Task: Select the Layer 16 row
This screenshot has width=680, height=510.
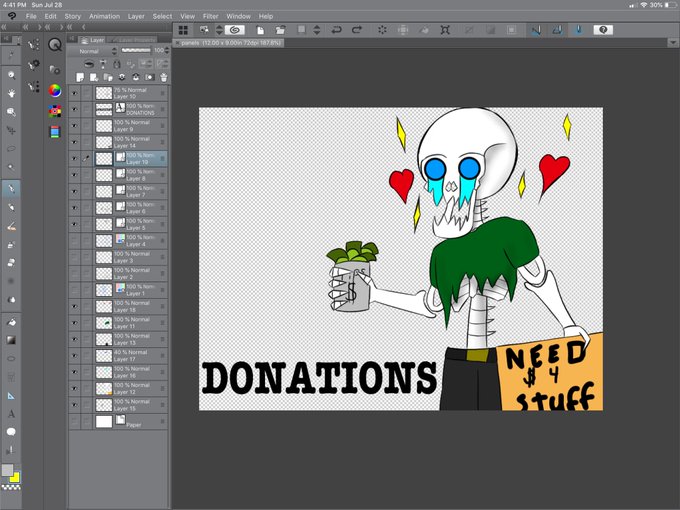Action: [x=118, y=372]
